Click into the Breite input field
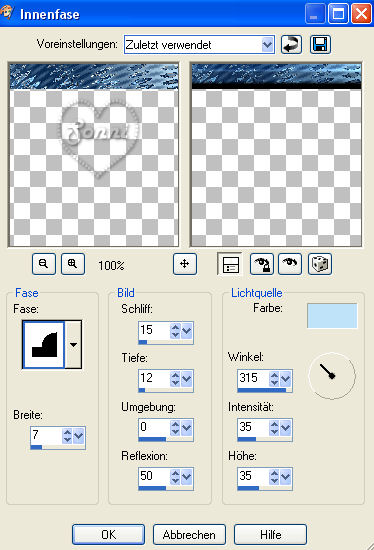 tap(46, 435)
